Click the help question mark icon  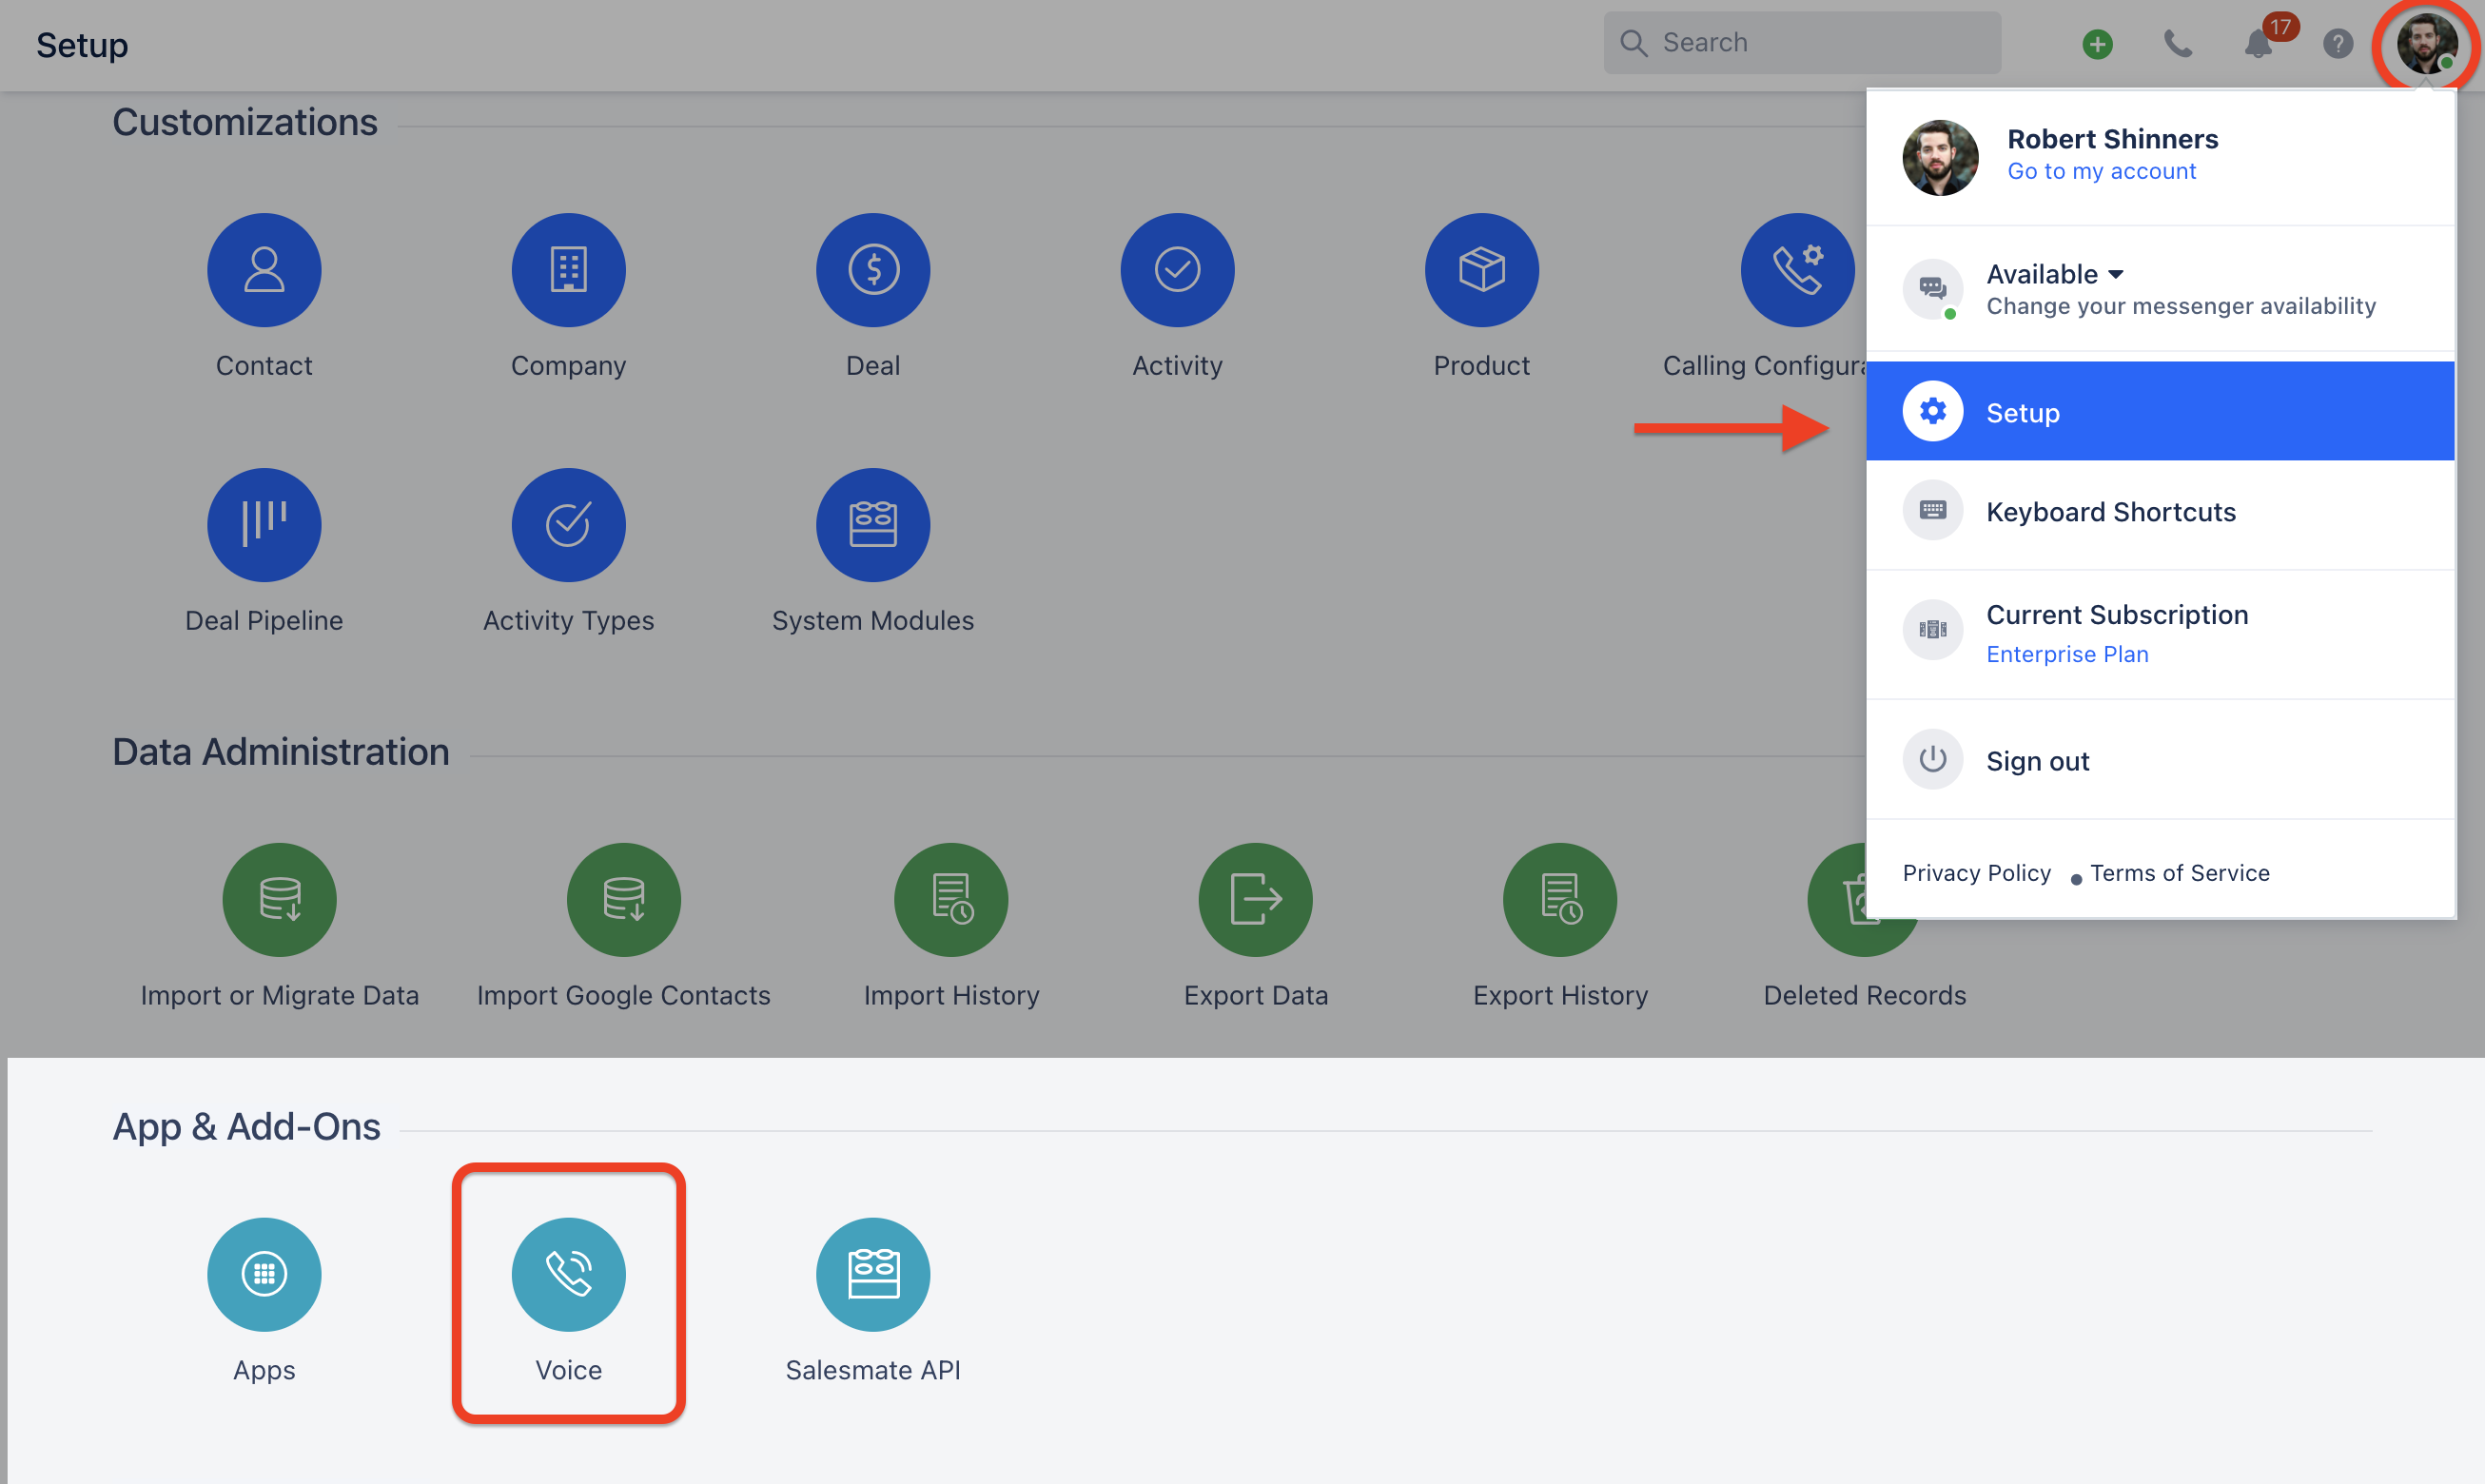pos(2337,44)
